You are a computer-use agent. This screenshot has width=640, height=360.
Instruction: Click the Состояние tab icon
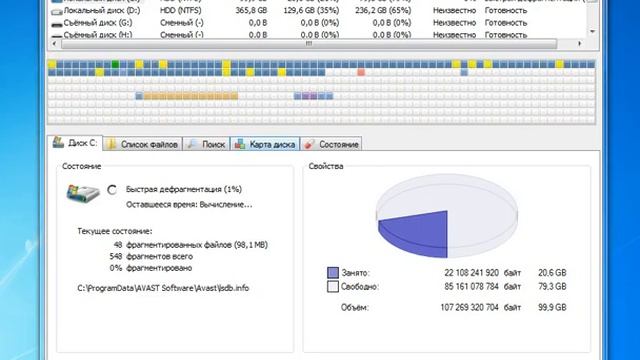pyautogui.click(x=310, y=144)
